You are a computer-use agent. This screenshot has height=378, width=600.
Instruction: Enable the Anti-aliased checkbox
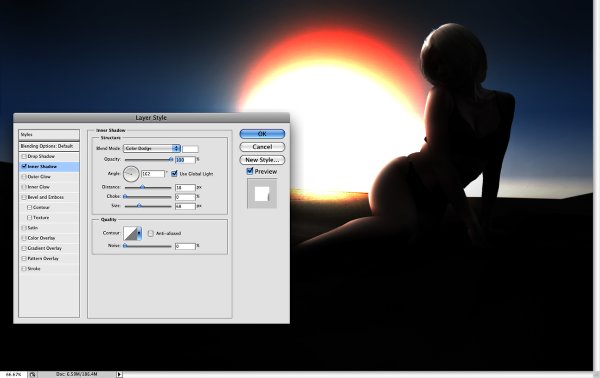pyautogui.click(x=151, y=233)
